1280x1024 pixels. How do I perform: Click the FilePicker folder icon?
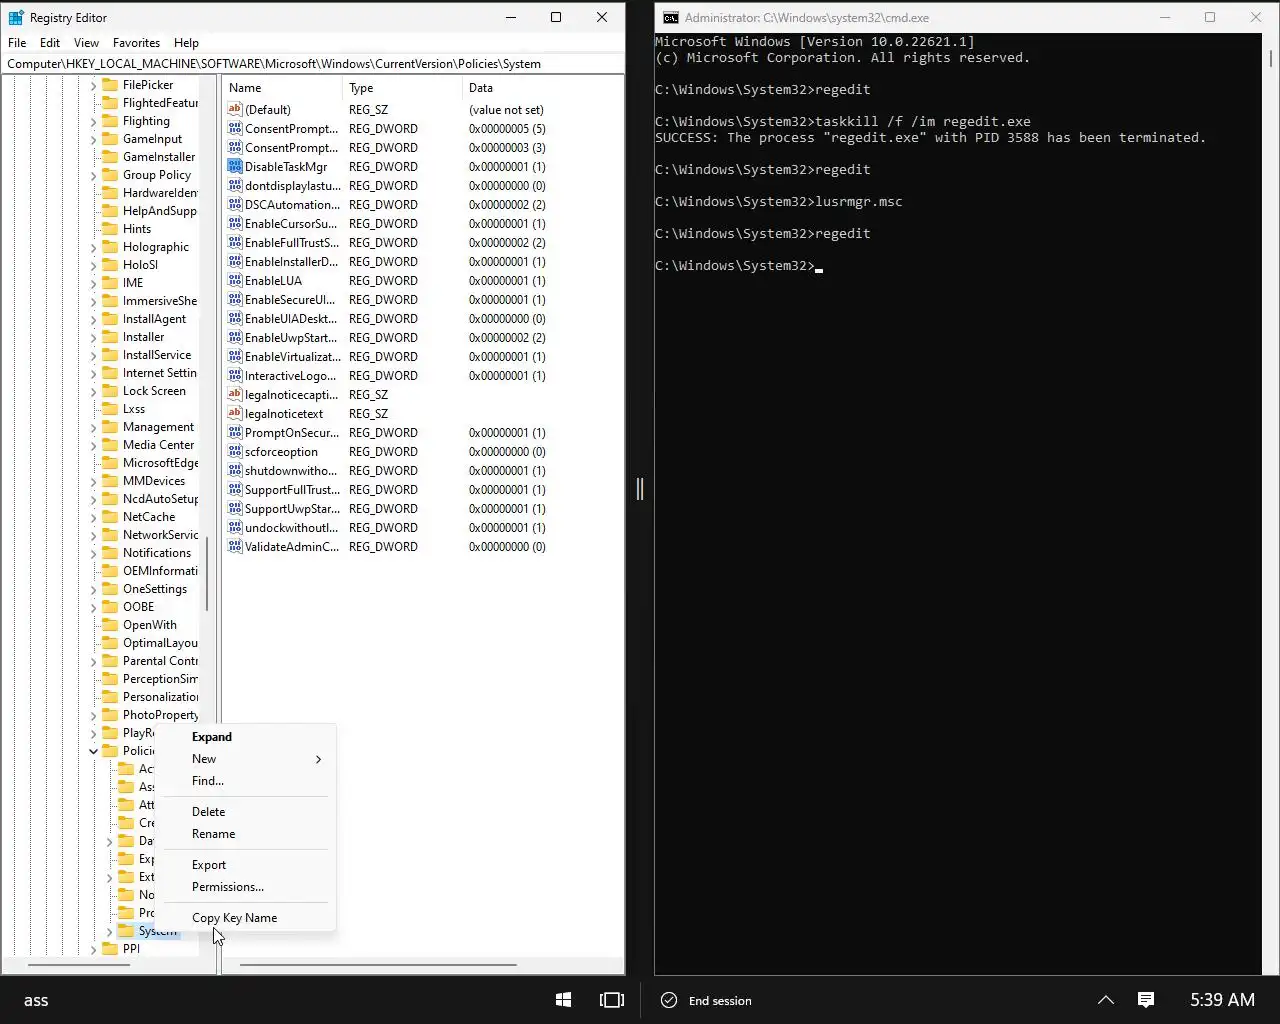coord(110,85)
